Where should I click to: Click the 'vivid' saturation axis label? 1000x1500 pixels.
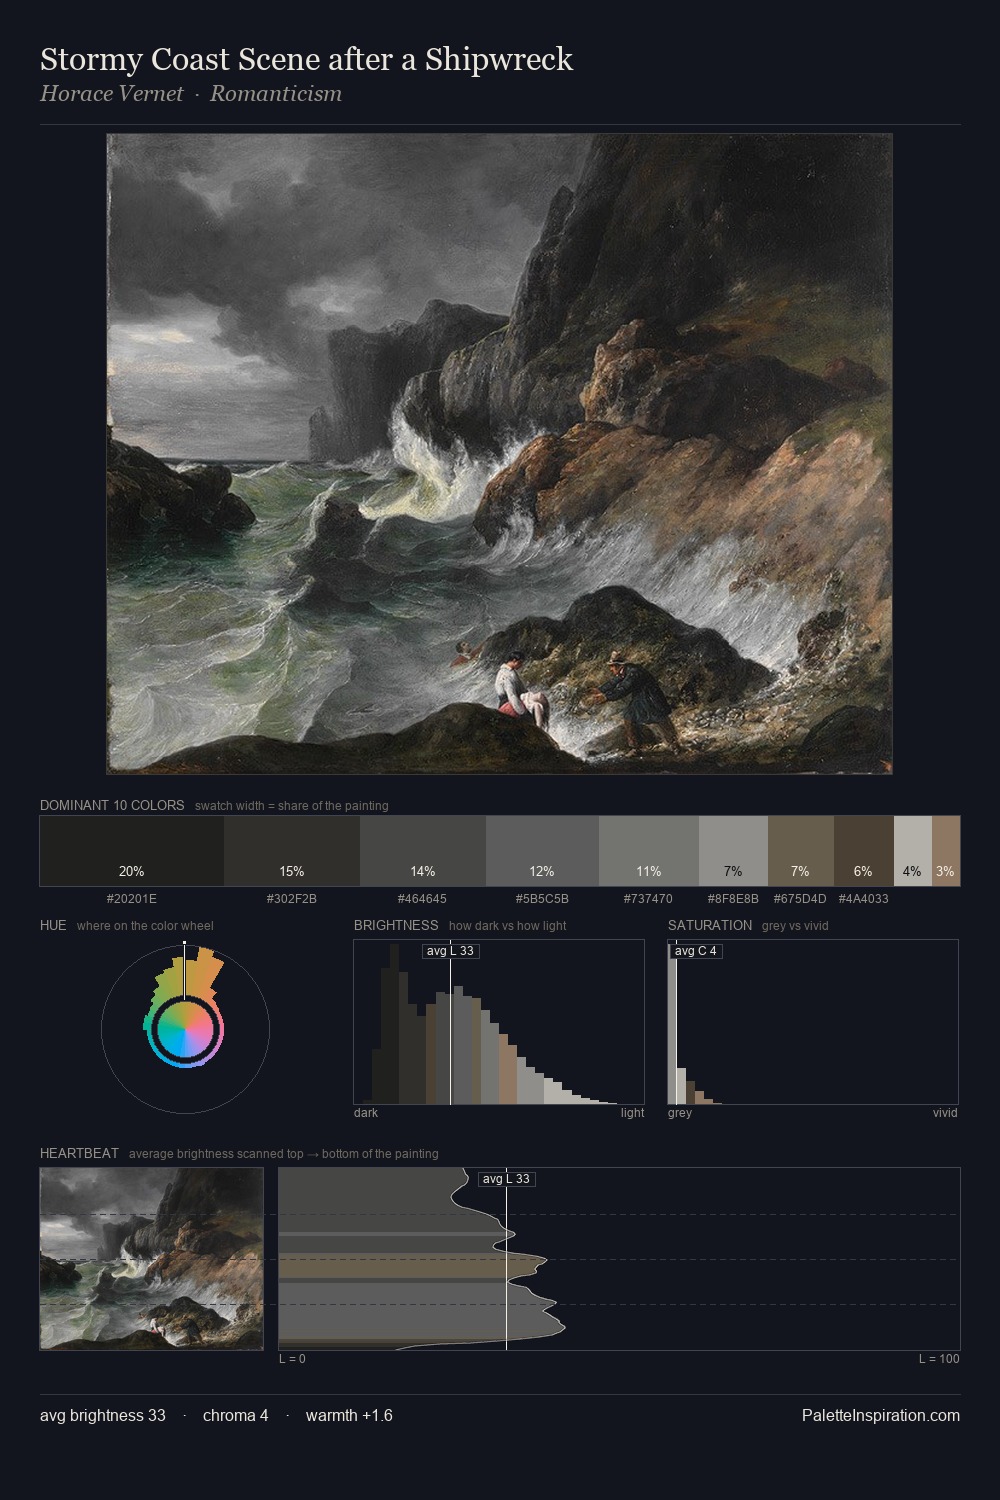(945, 1113)
